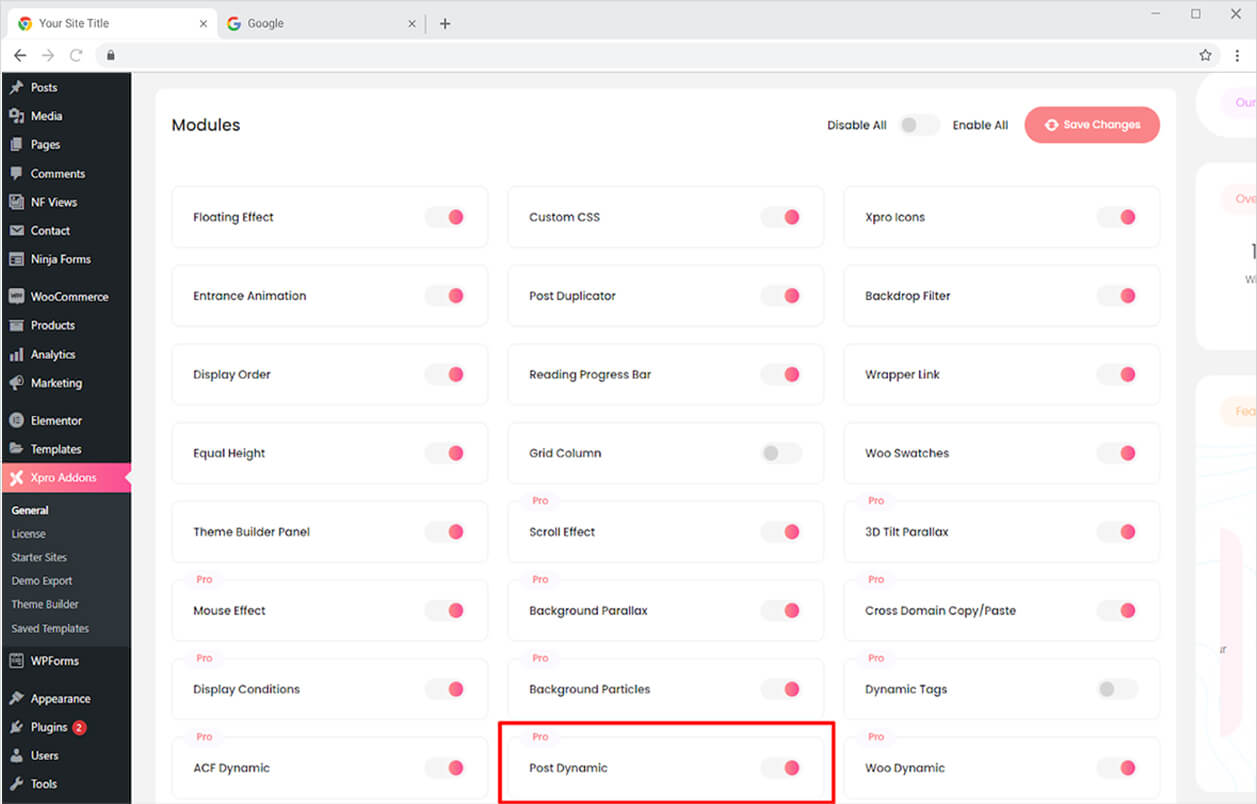Disable the Wrapper Link toggle
The width and height of the screenshot is (1257, 804).
point(1117,374)
